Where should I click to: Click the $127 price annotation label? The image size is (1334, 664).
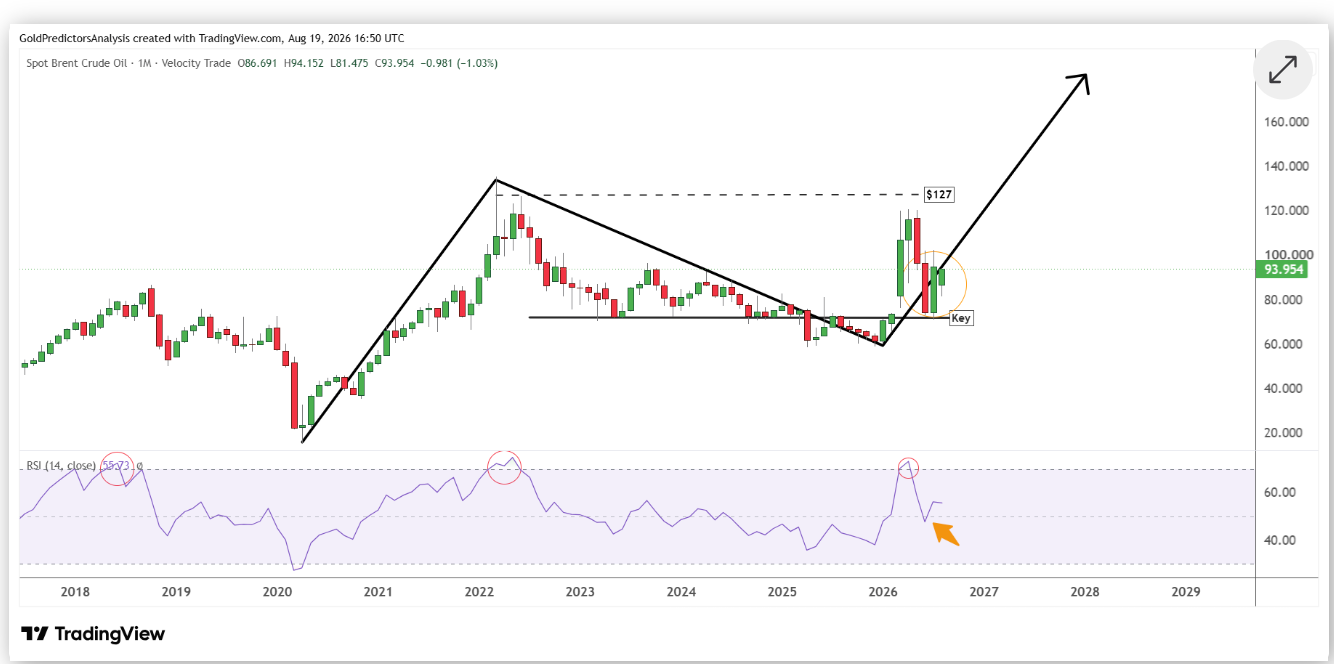[938, 194]
